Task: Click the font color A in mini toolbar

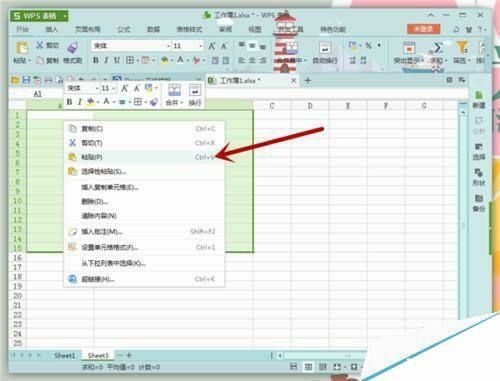Action: (x=106, y=101)
